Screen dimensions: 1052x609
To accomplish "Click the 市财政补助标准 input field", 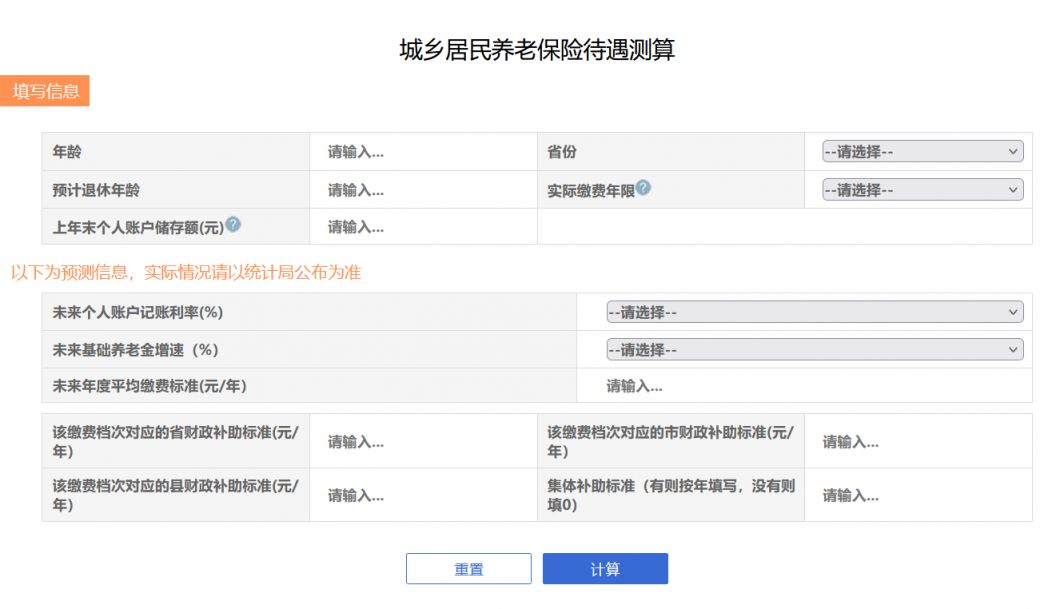I will click(920, 440).
